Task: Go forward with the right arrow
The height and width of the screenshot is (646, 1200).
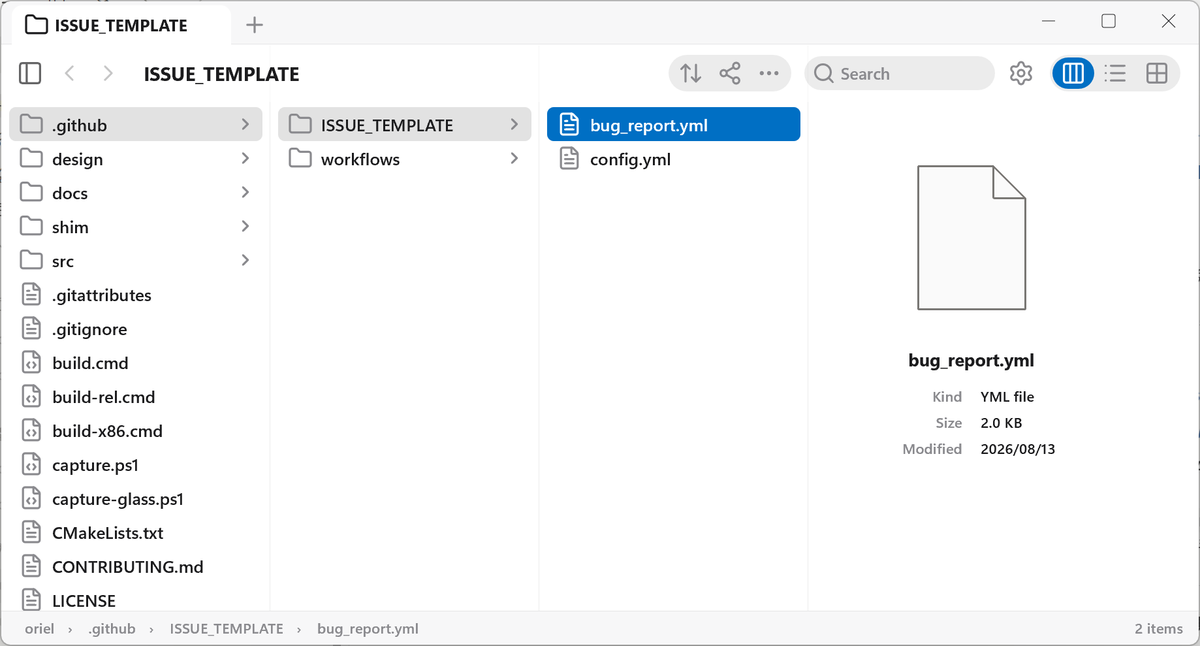Action: 108,73
